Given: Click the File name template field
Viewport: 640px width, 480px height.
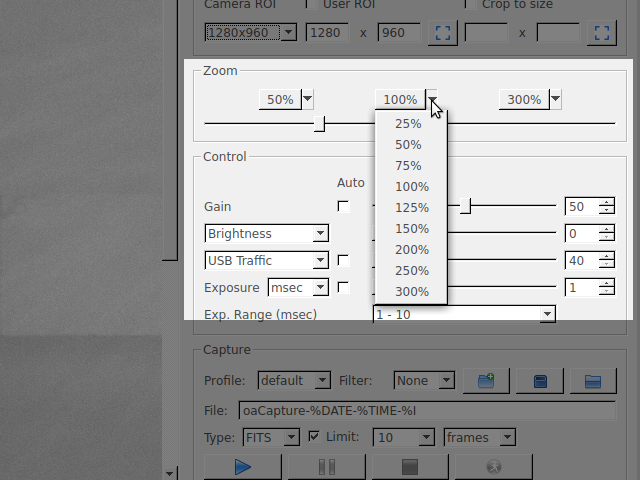Looking at the screenshot, I should 427,411.
